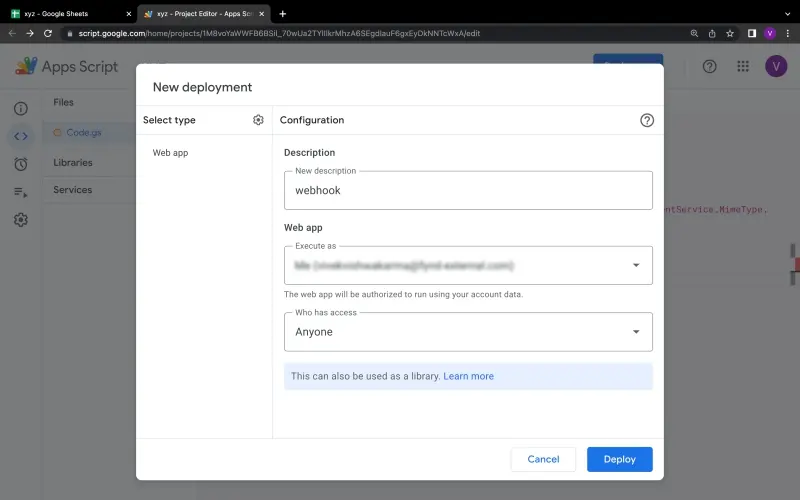This screenshot has width=800, height=500.
Task: Close the Google Sheets browser tab
Action: pos(129,14)
